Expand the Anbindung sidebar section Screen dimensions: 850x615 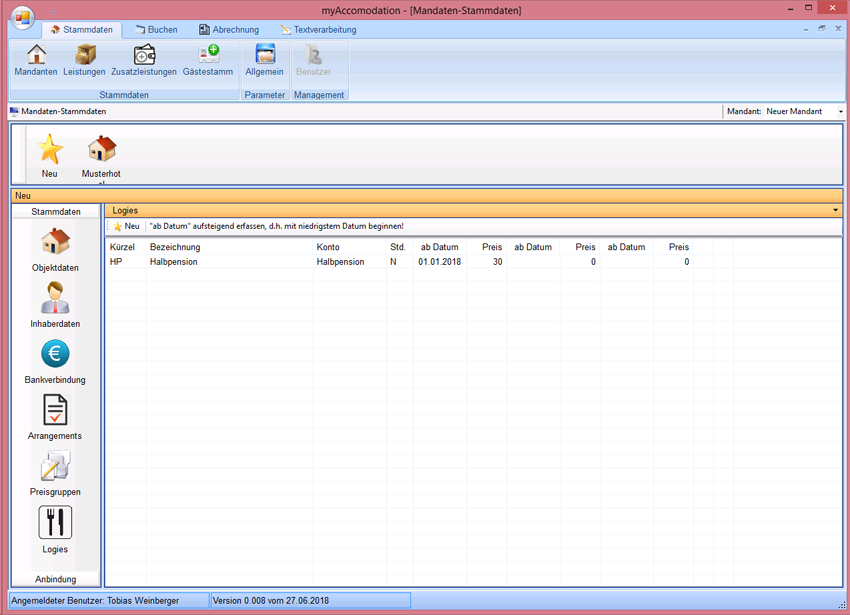tap(56, 579)
